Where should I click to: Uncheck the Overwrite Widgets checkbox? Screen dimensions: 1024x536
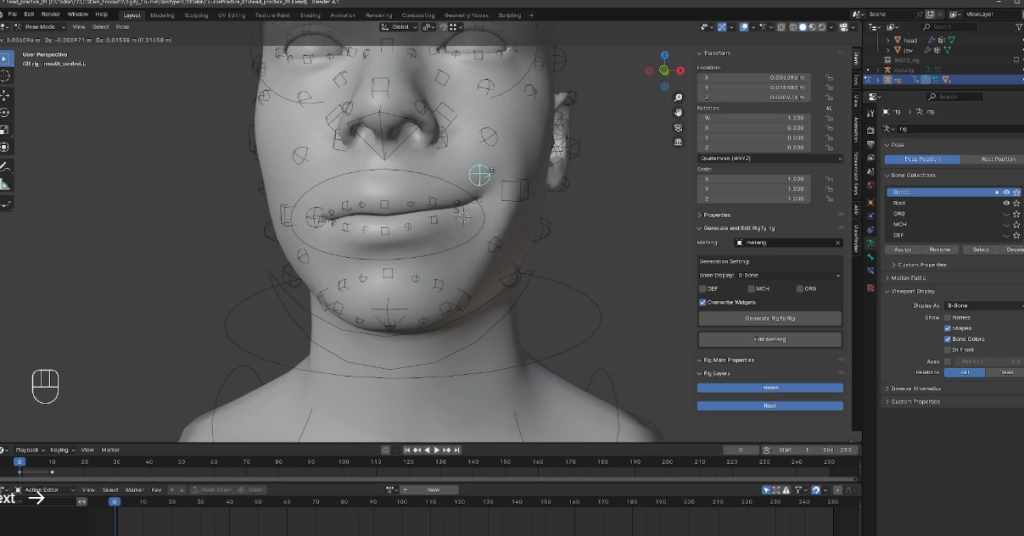point(702,302)
